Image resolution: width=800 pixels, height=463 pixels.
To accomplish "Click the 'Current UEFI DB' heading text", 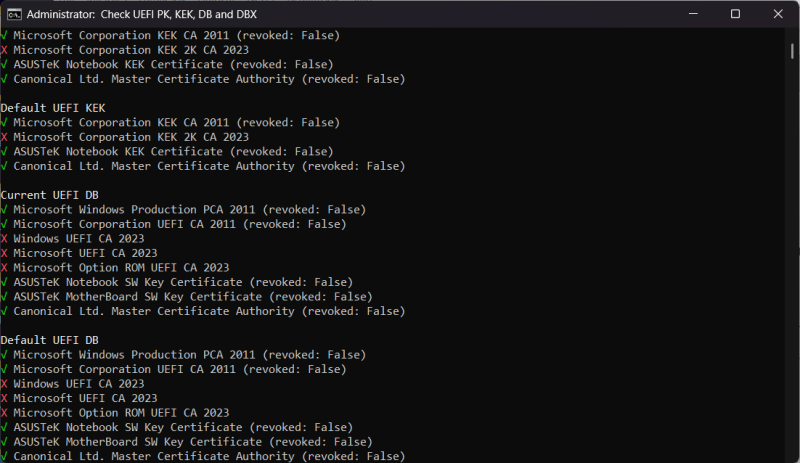I will pyautogui.click(x=49, y=195).
